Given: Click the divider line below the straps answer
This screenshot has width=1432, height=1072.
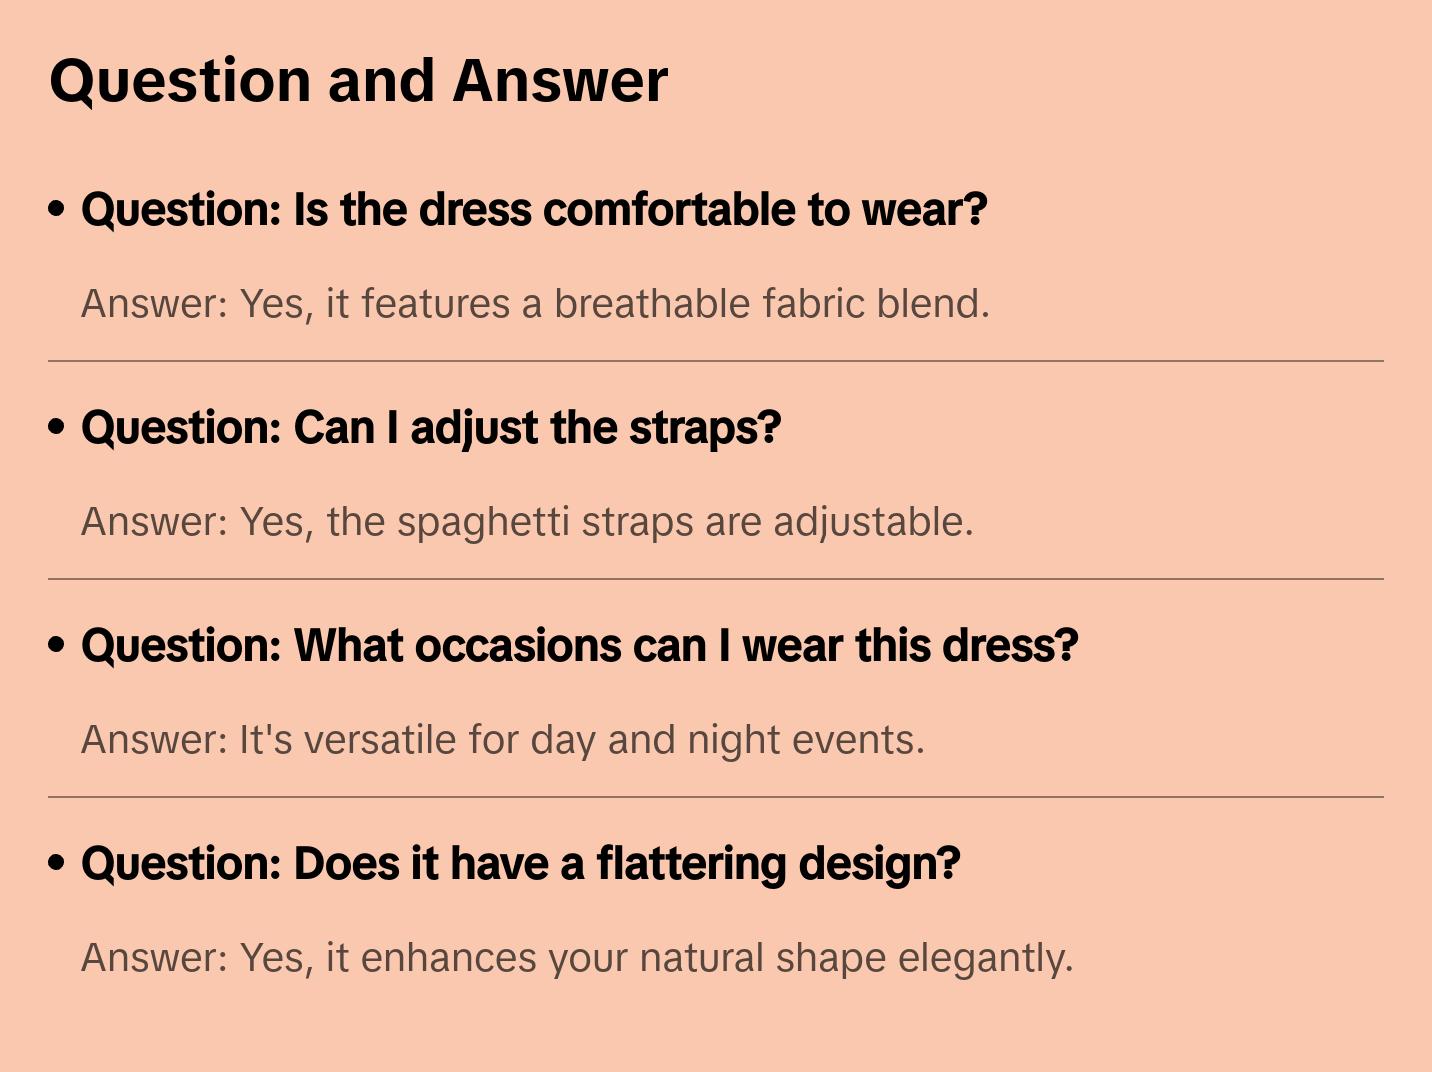Looking at the screenshot, I should click(x=716, y=579).
